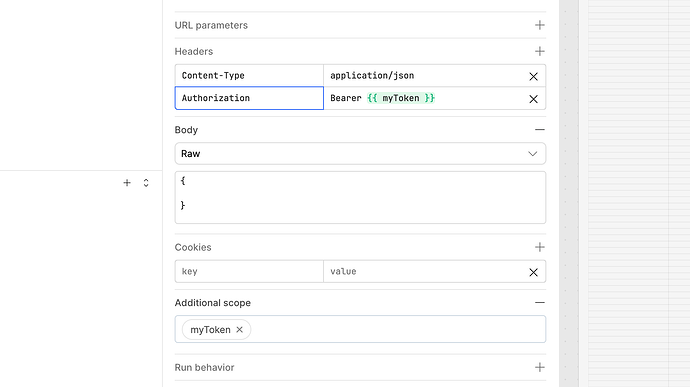
Task: Click the plus icon in left panel
Action: [x=127, y=183]
